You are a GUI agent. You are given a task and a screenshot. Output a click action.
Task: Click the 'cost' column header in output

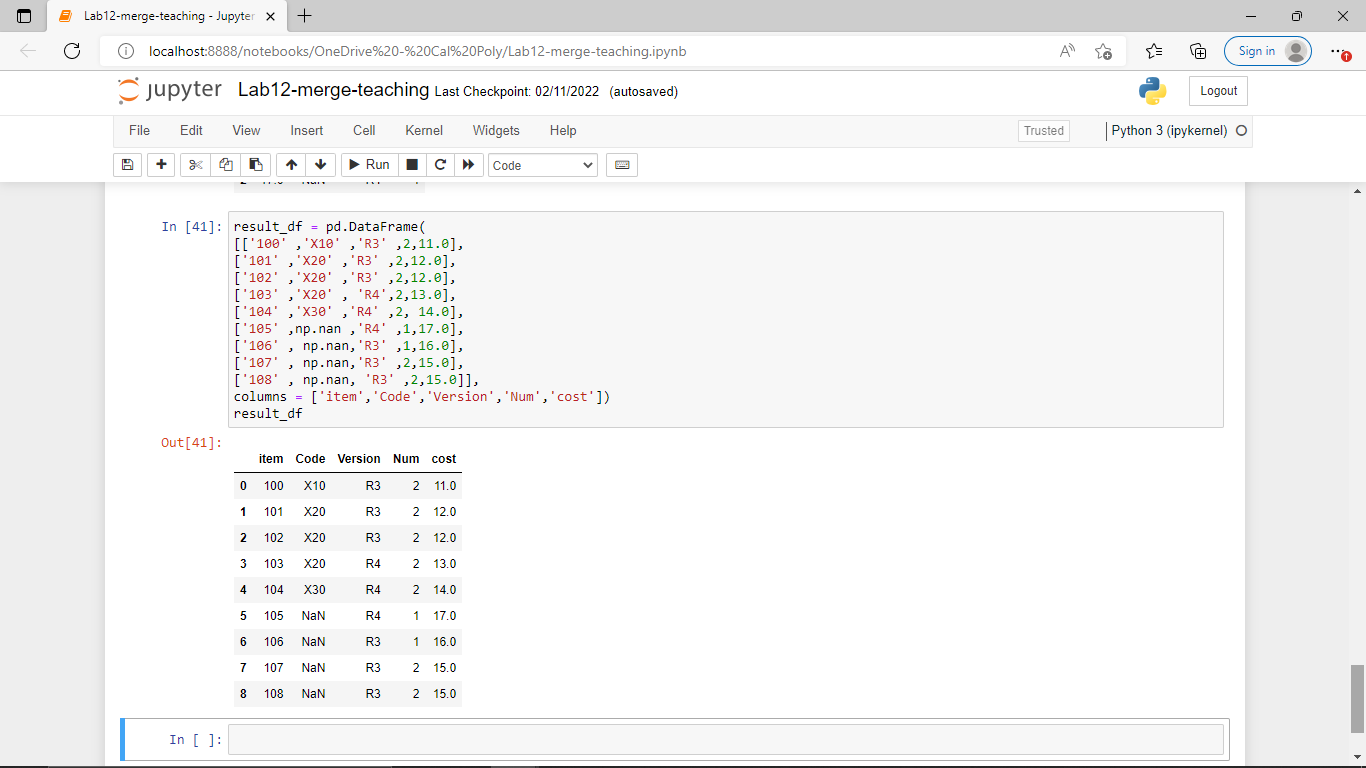click(x=444, y=459)
